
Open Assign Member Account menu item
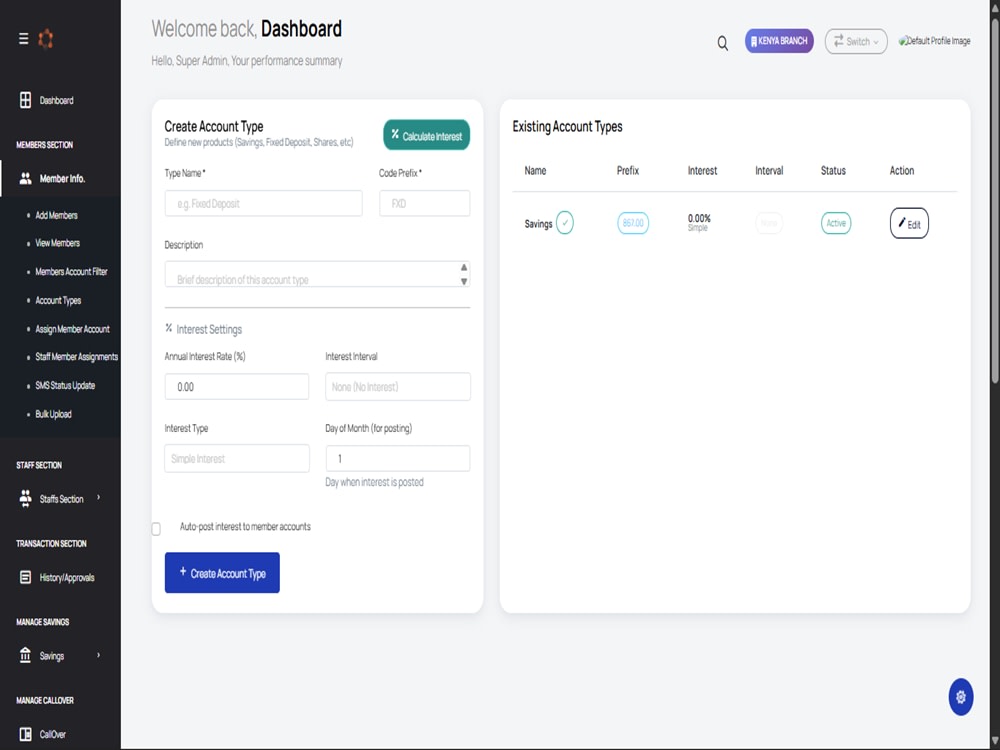pyautogui.click(x=72, y=329)
